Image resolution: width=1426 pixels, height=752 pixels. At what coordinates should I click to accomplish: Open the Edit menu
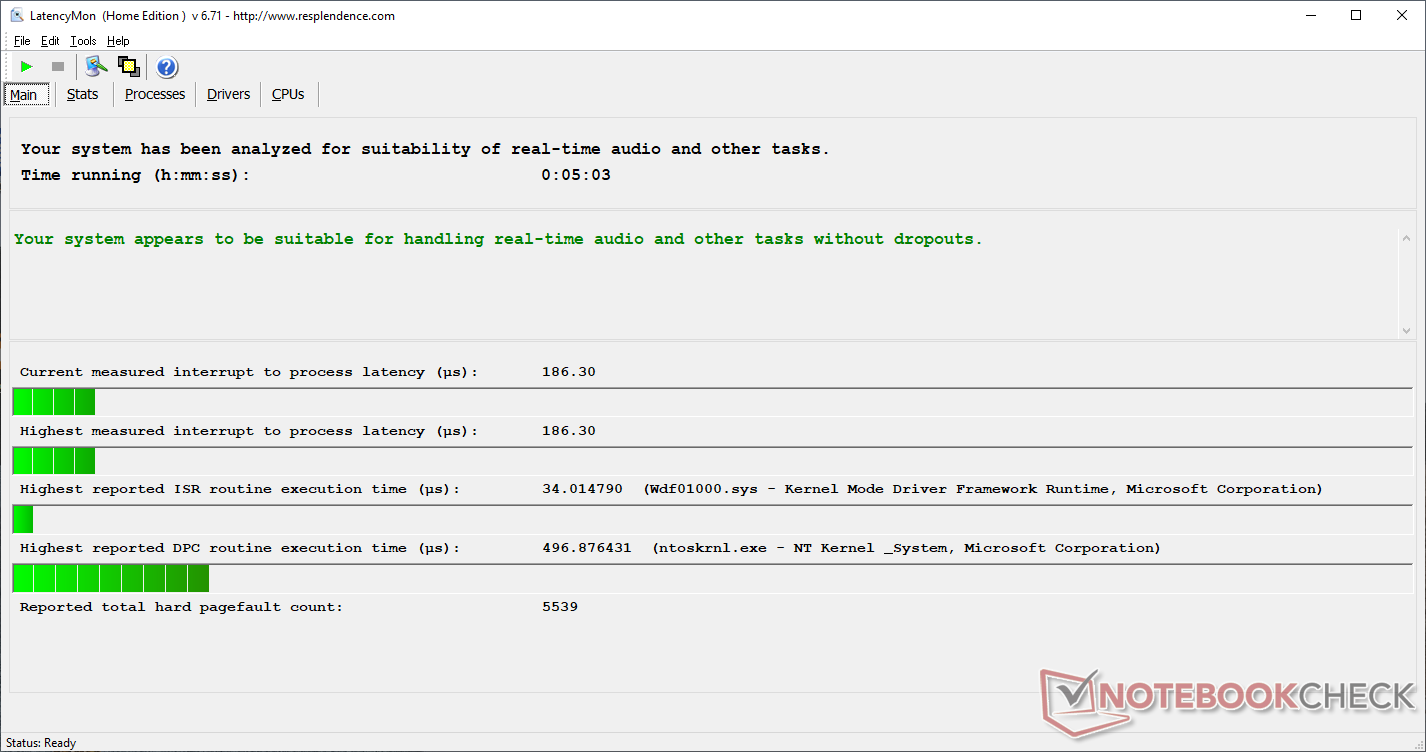(50, 41)
